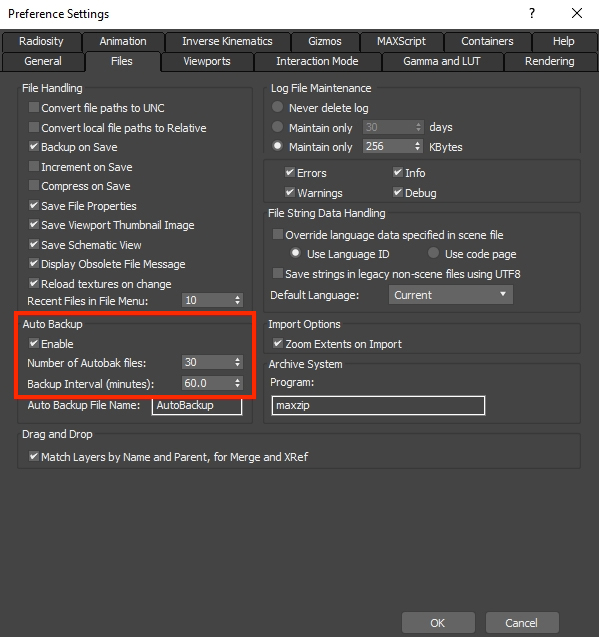Choose Use code page radio option
The image size is (599, 637).
(434, 254)
